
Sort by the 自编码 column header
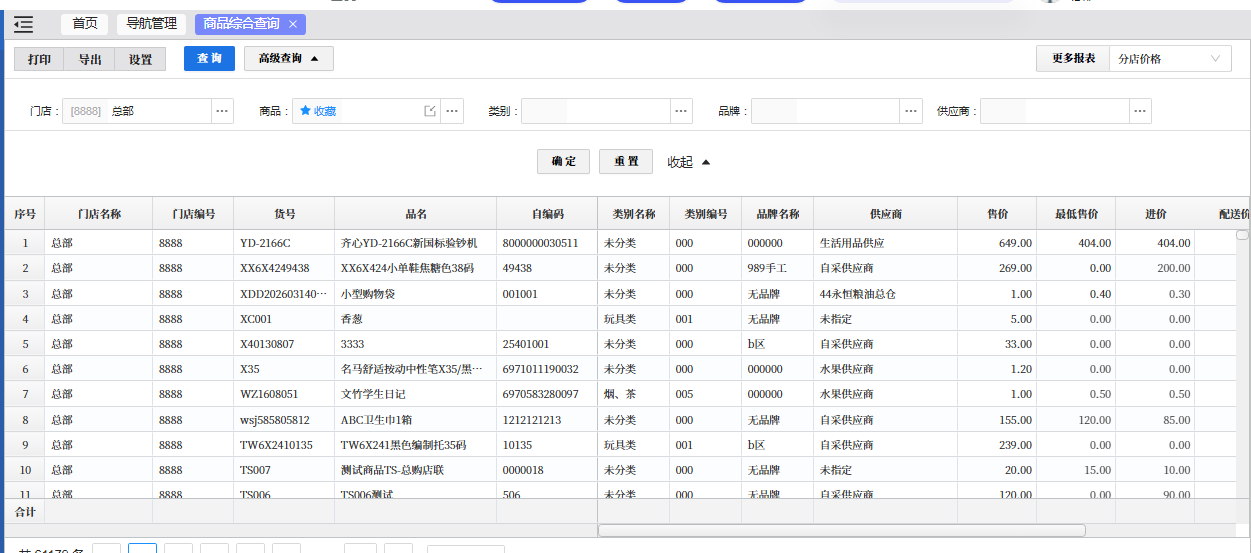(x=547, y=214)
